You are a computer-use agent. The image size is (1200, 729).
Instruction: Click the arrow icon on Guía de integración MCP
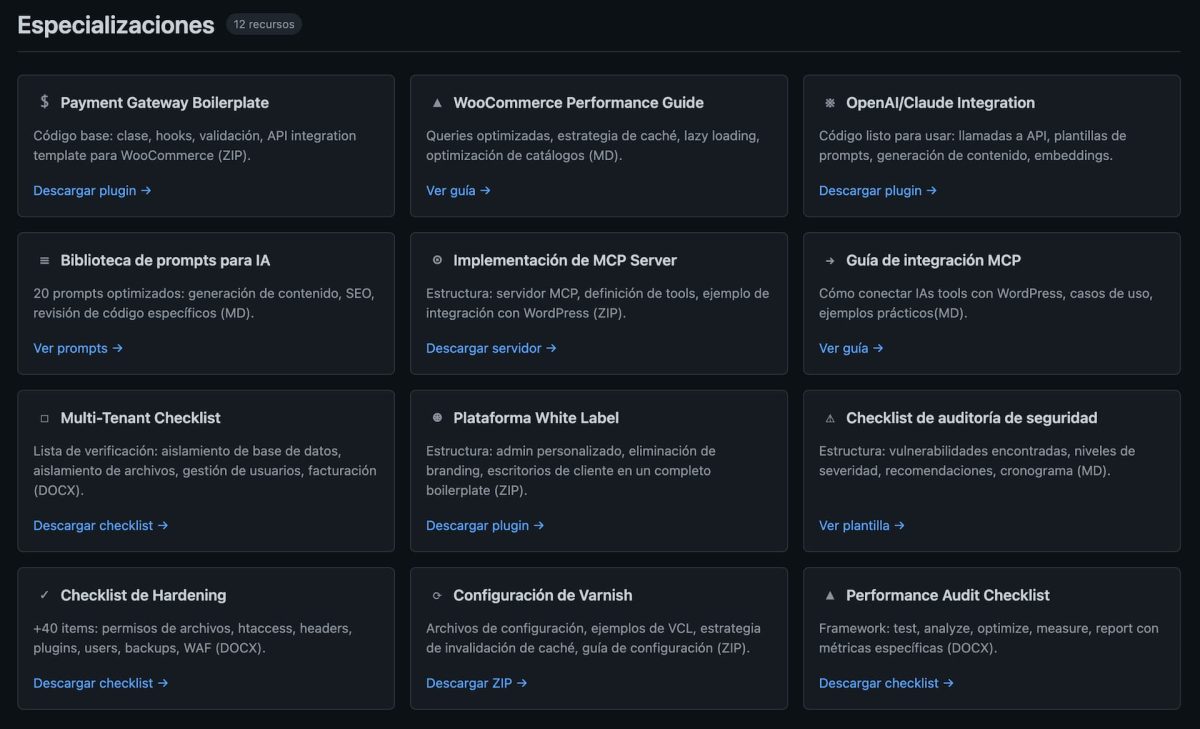[829, 260]
